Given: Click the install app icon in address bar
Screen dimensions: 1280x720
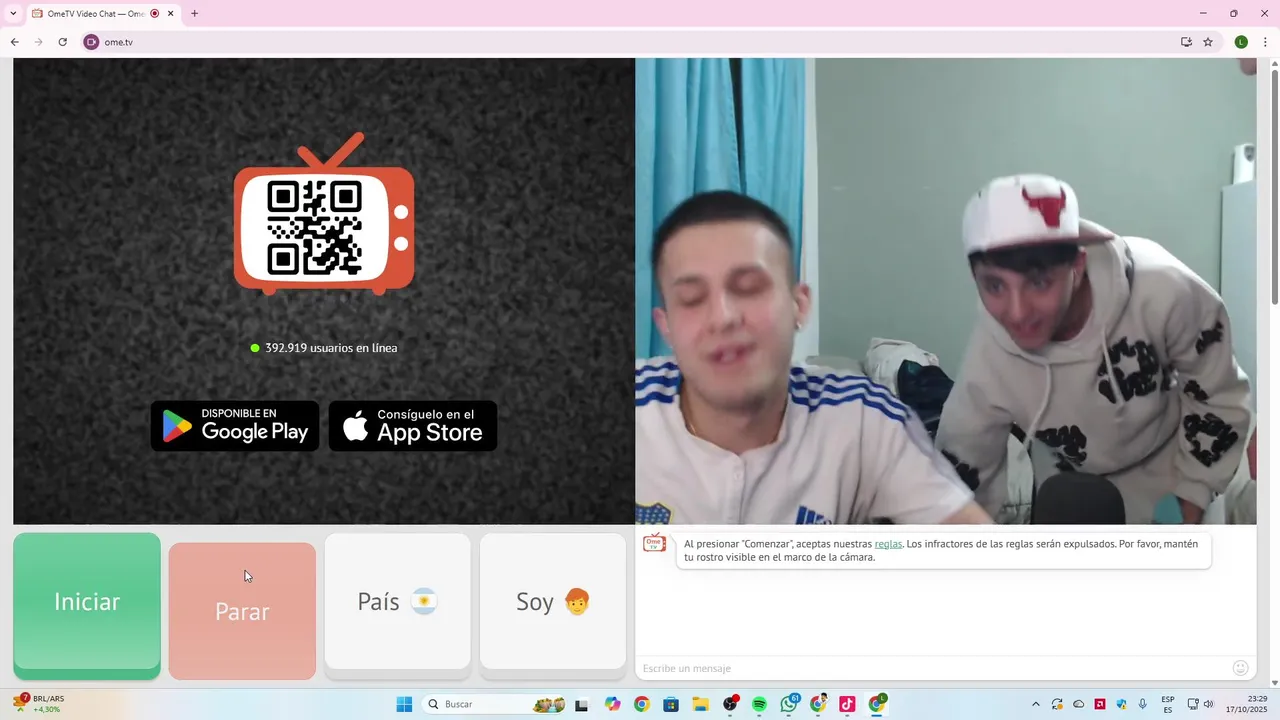Looking at the screenshot, I should click(1186, 42).
